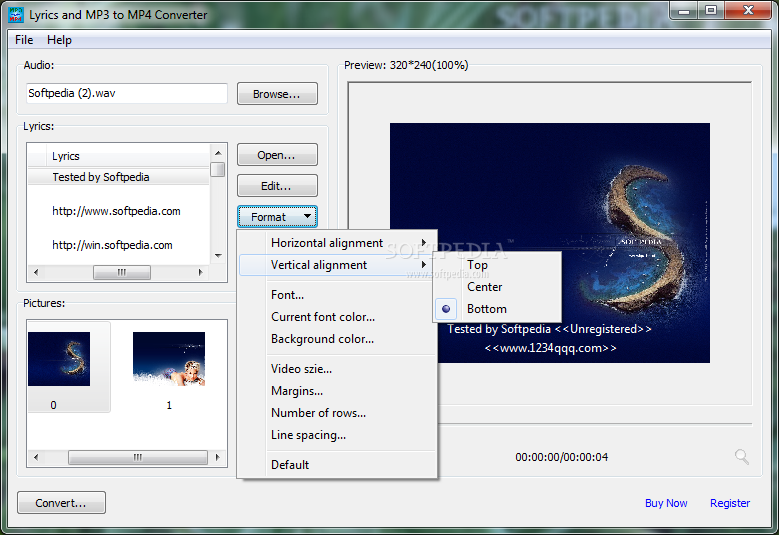Click the time display 00:00:00/00:00:04

point(561,457)
